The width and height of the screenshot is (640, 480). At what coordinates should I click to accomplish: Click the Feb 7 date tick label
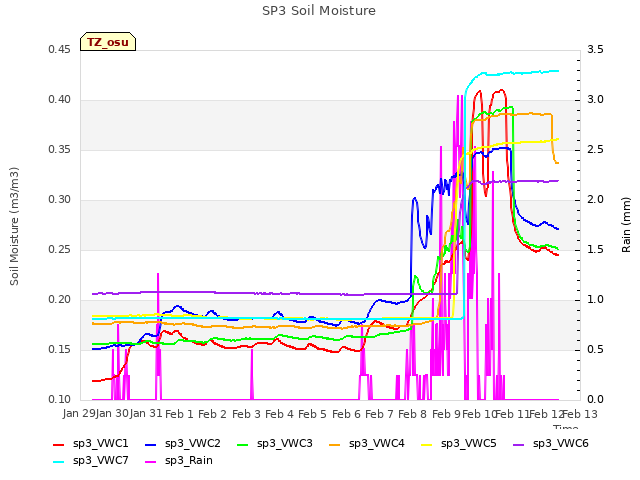pyautogui.click(x=379, y=414)
